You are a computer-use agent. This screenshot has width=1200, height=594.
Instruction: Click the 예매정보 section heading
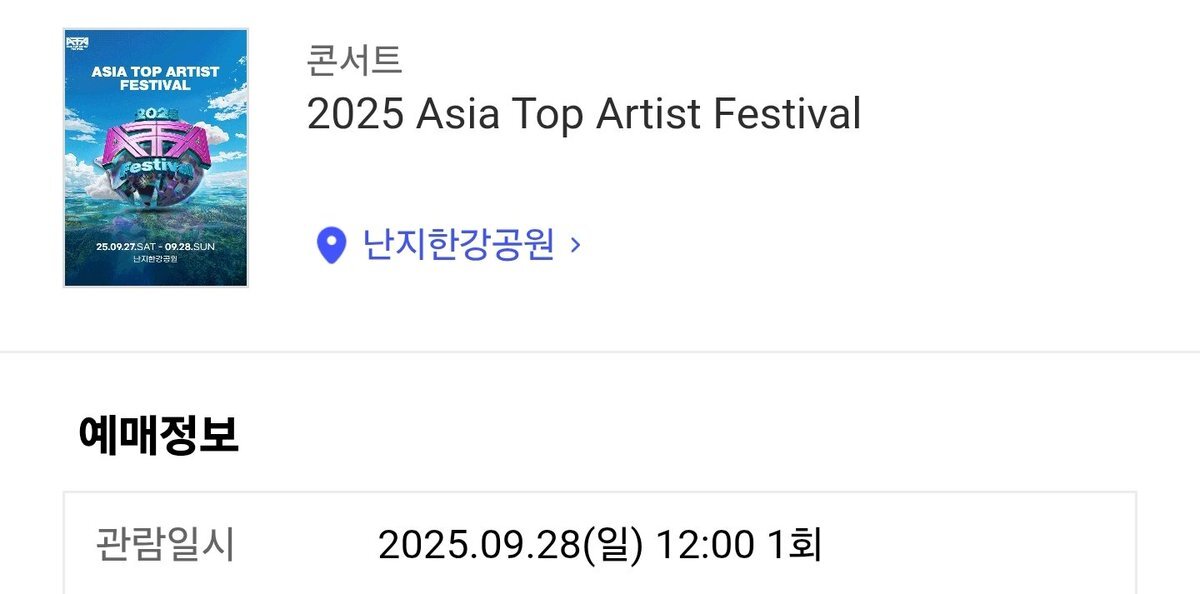coord(158,437)
